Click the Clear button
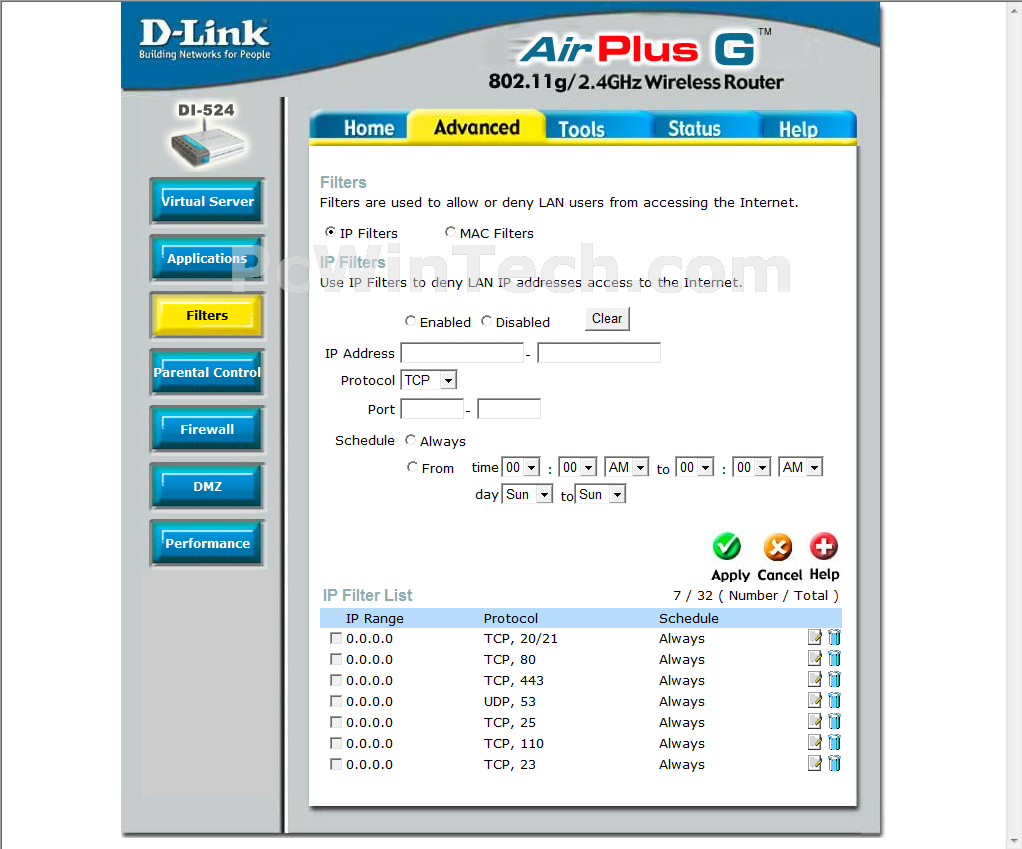 607,319
